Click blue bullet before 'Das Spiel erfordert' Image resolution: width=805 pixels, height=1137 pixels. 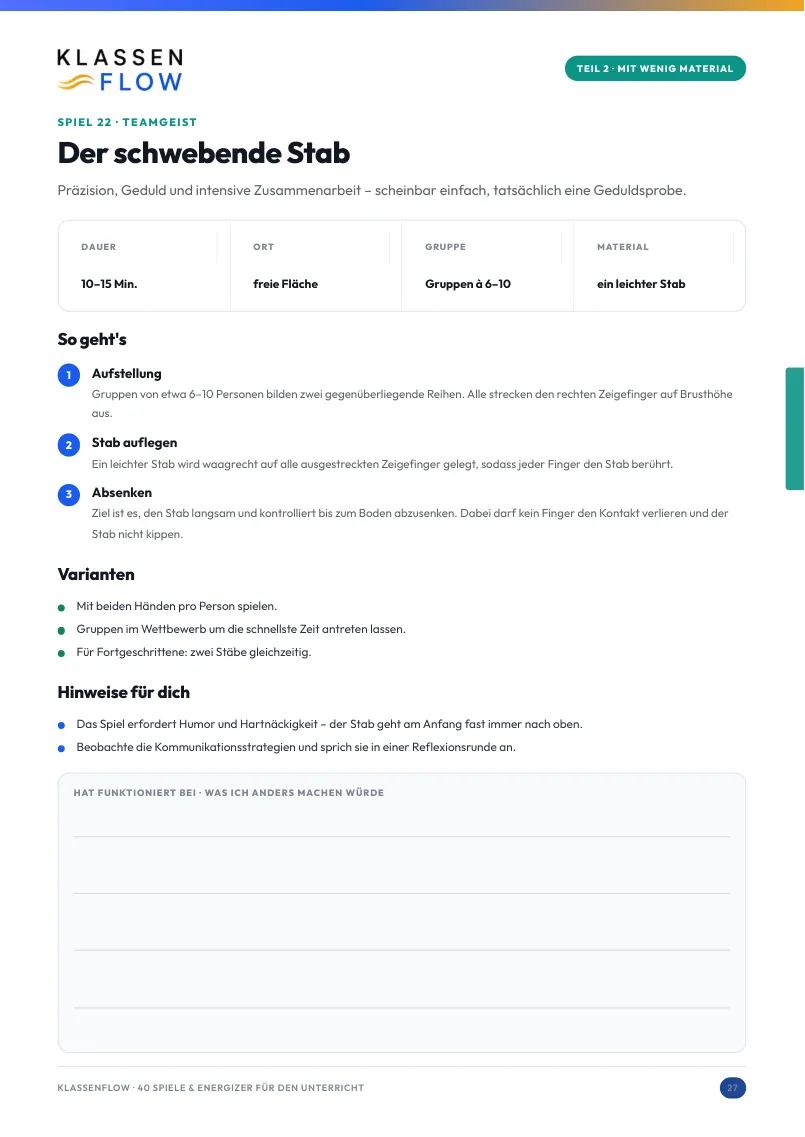point(62,725)
